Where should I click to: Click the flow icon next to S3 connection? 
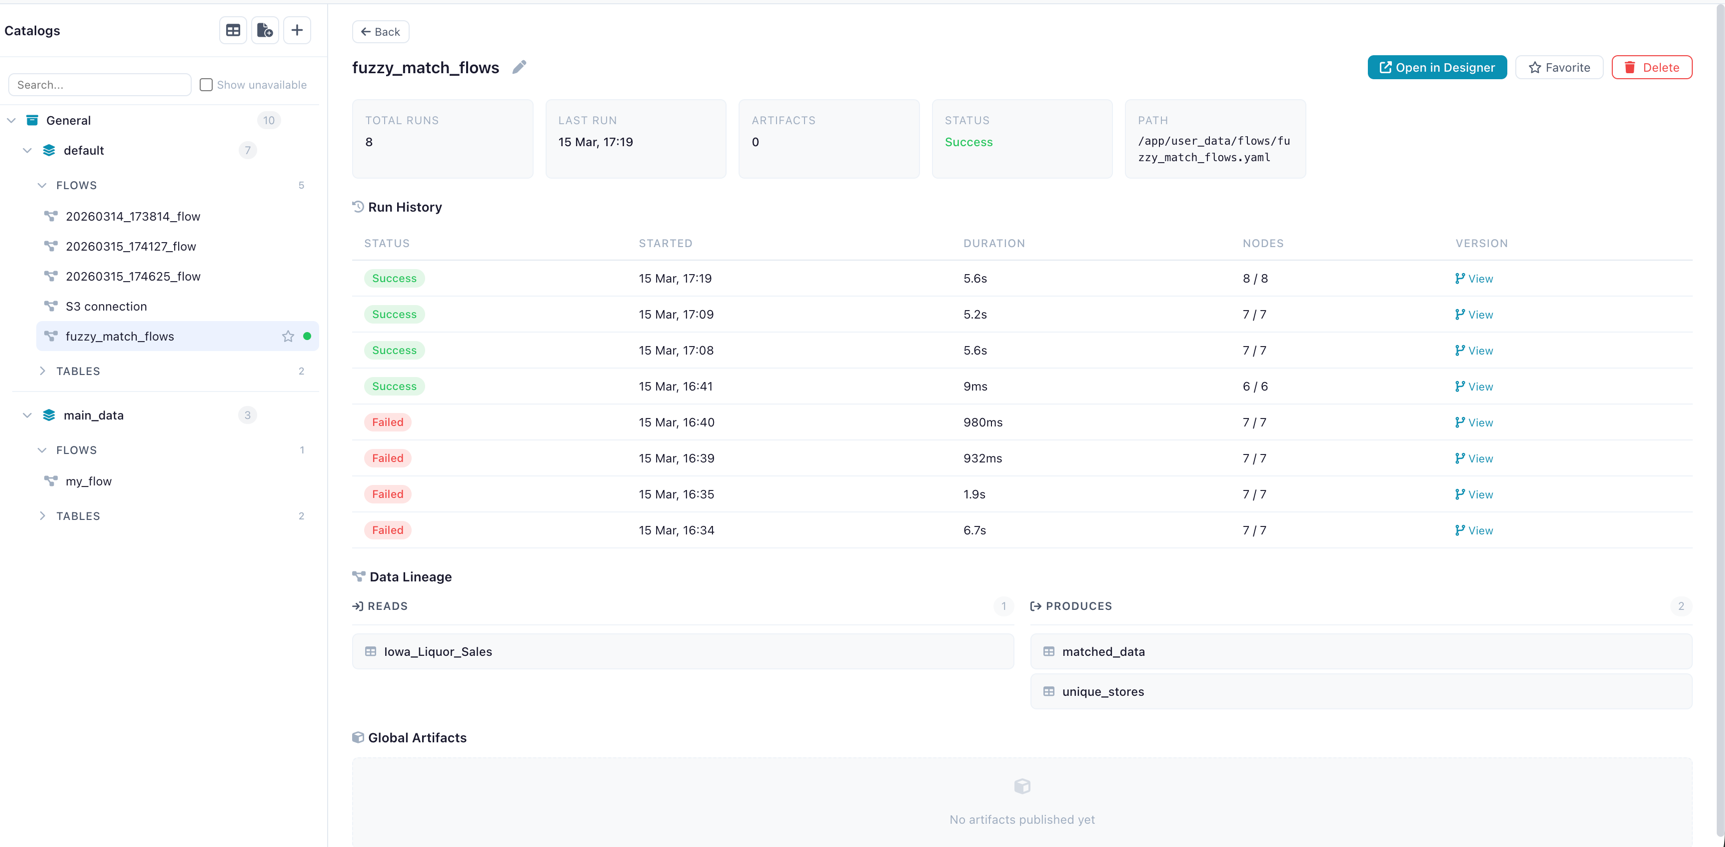(51, 306)
